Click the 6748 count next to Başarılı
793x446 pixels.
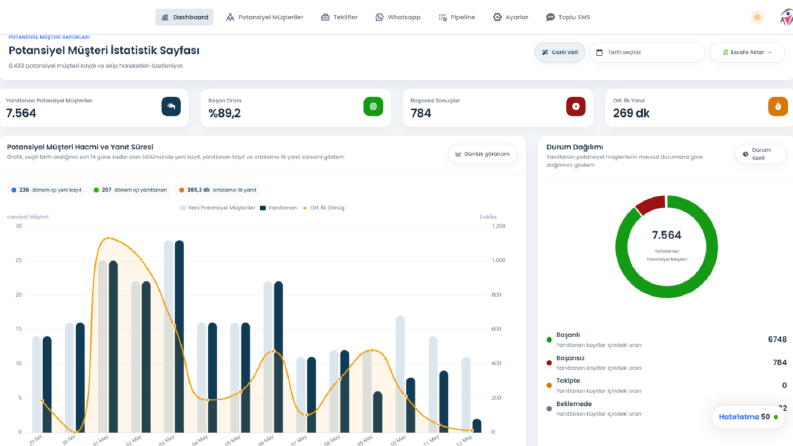(x=777, y=339)
